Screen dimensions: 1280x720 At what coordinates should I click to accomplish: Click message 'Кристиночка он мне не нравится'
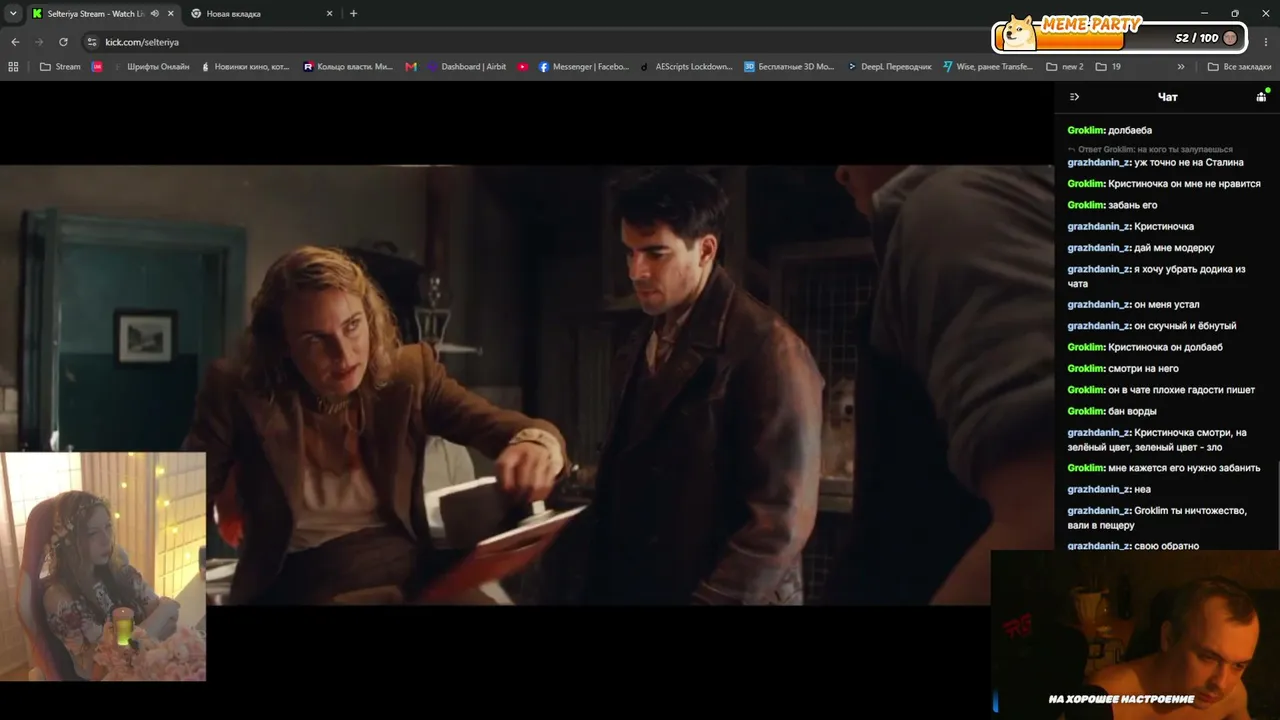point(1184,184)
